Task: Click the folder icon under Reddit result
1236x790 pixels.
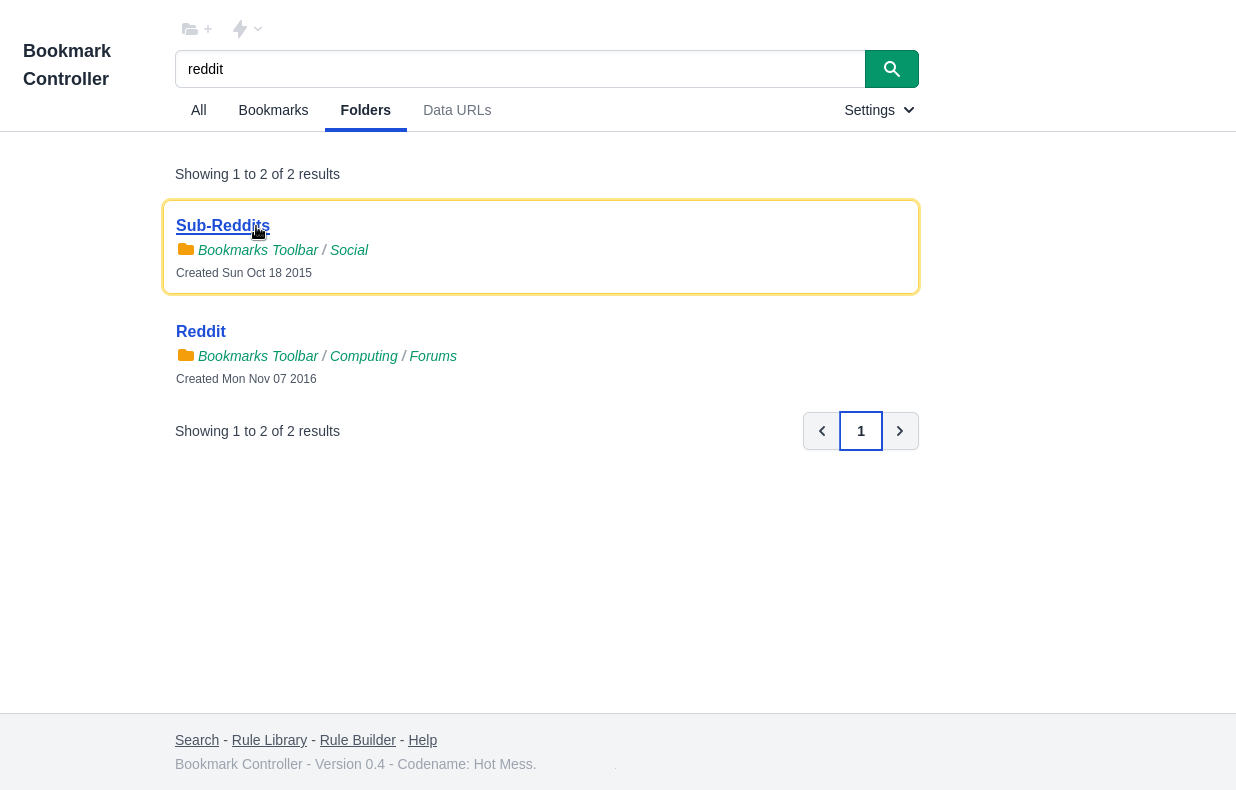Action: click(x=186, y=355)
